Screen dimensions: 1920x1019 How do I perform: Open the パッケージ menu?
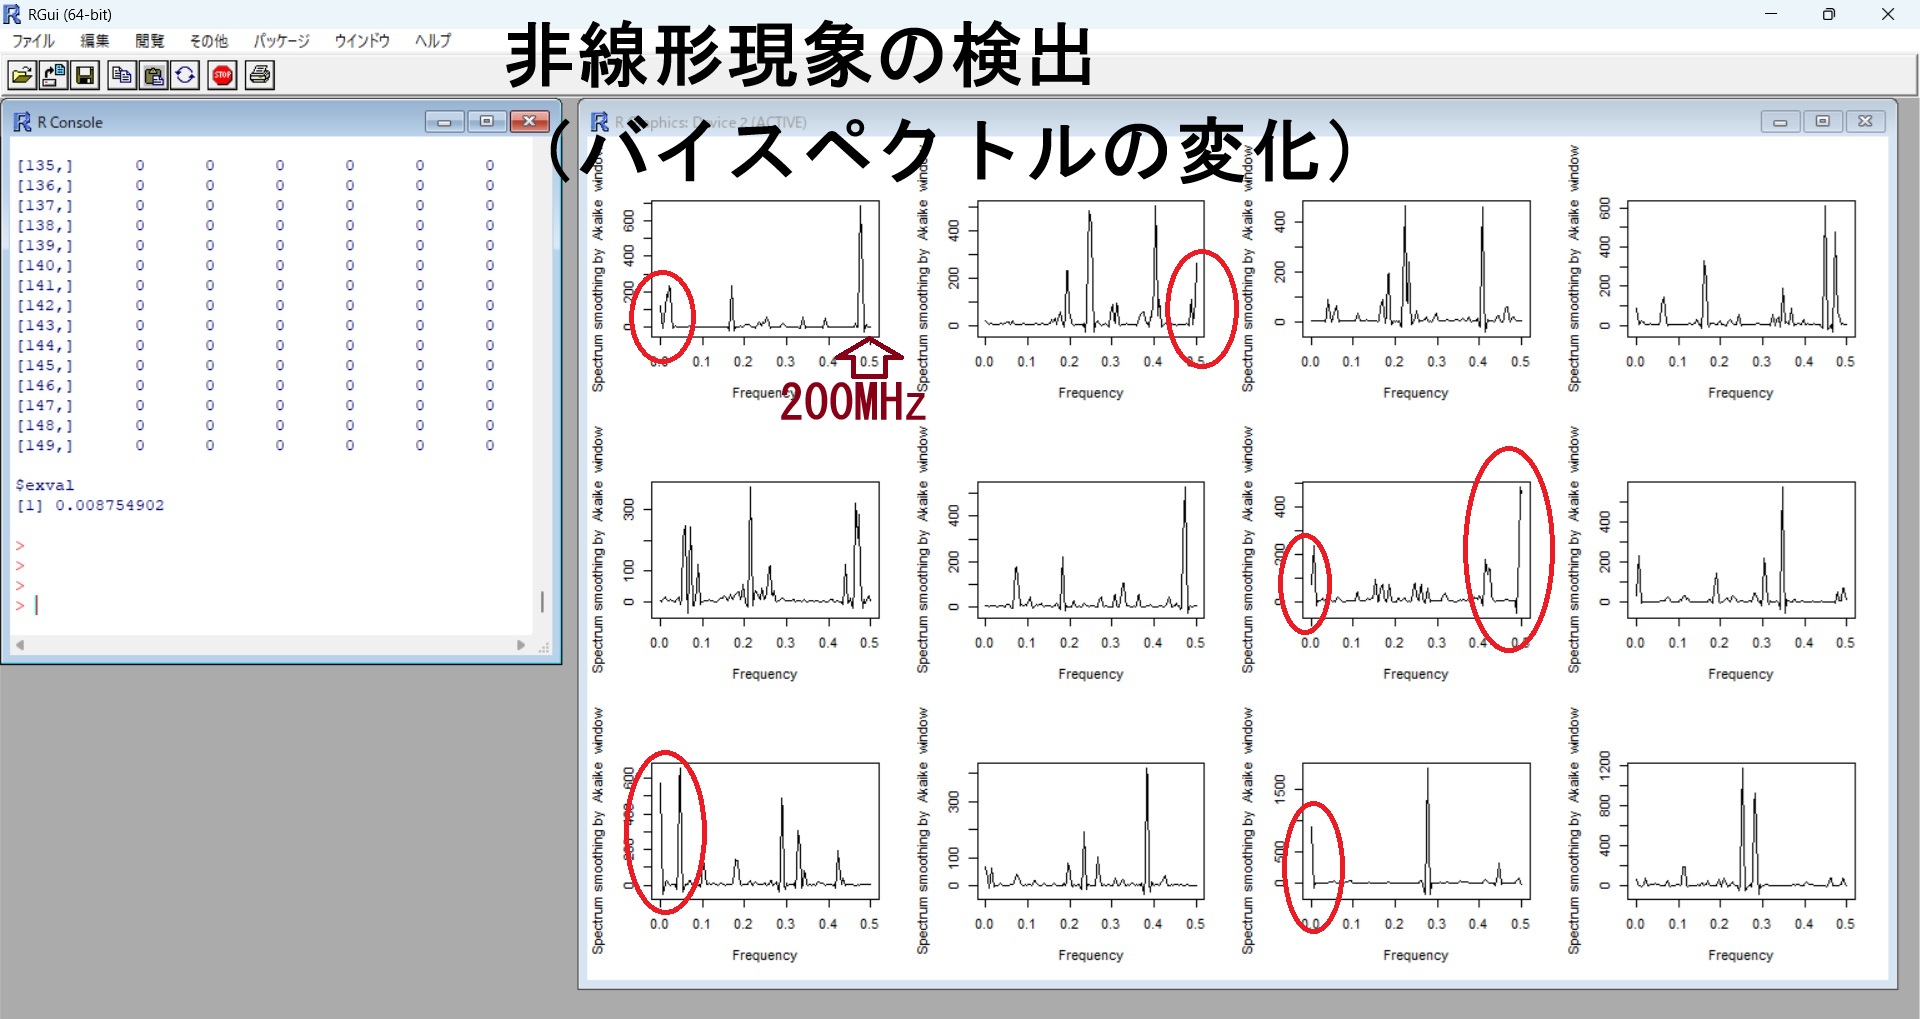[x=281, y=41]
